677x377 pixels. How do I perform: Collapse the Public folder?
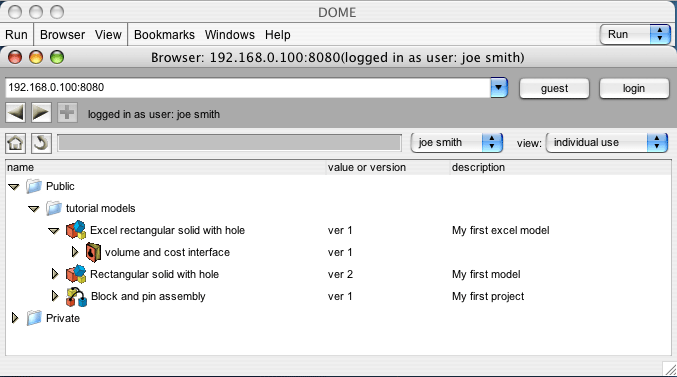pyautogui.click(x=14, y=187)
